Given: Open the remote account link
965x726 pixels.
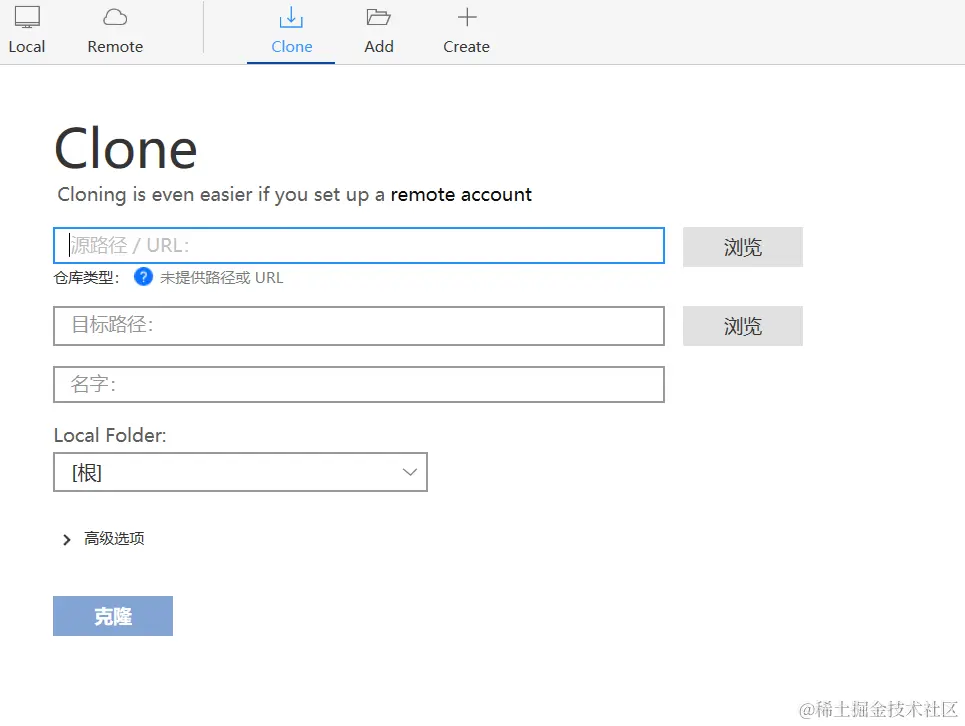Looking at the screenshot, I should pos(461,194).
